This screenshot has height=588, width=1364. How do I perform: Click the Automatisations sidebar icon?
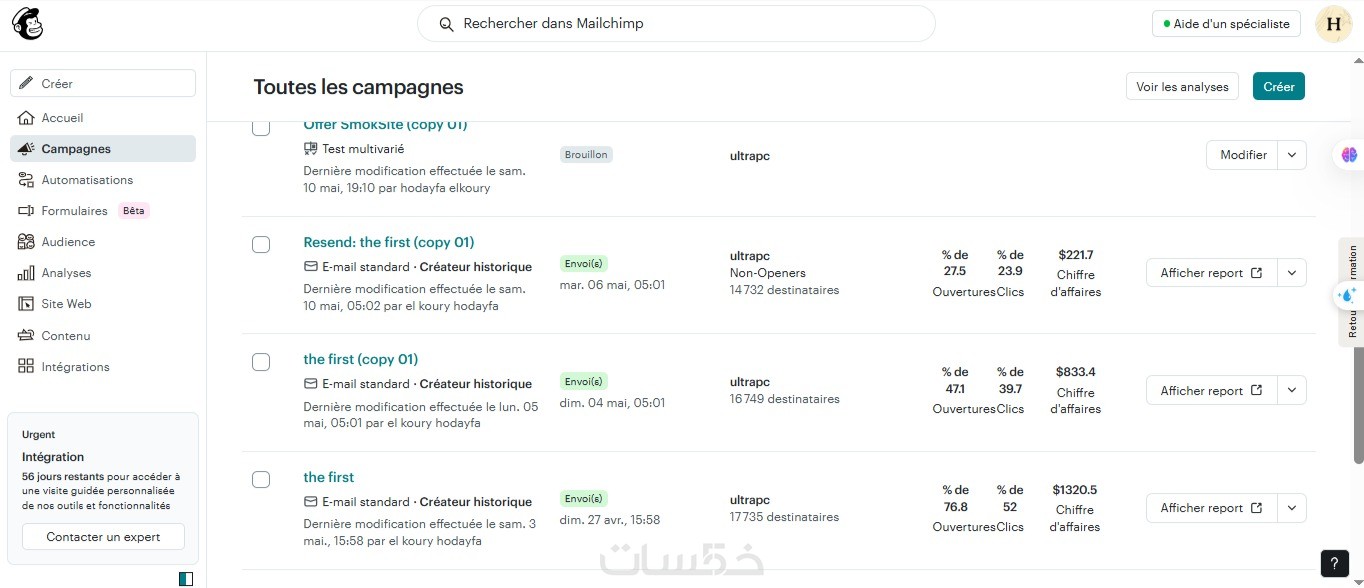click(x=26, y=180)
